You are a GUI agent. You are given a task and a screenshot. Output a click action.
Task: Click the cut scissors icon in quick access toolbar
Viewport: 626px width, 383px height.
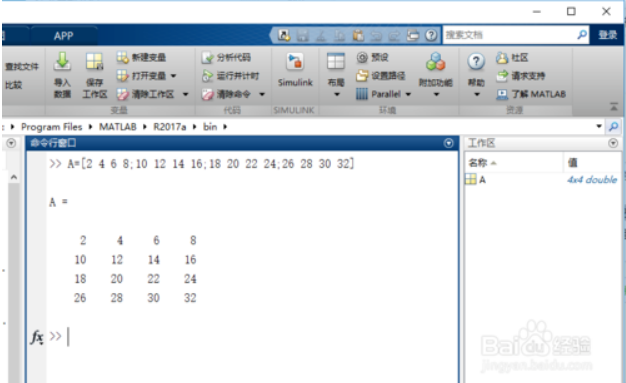[321, 36]
